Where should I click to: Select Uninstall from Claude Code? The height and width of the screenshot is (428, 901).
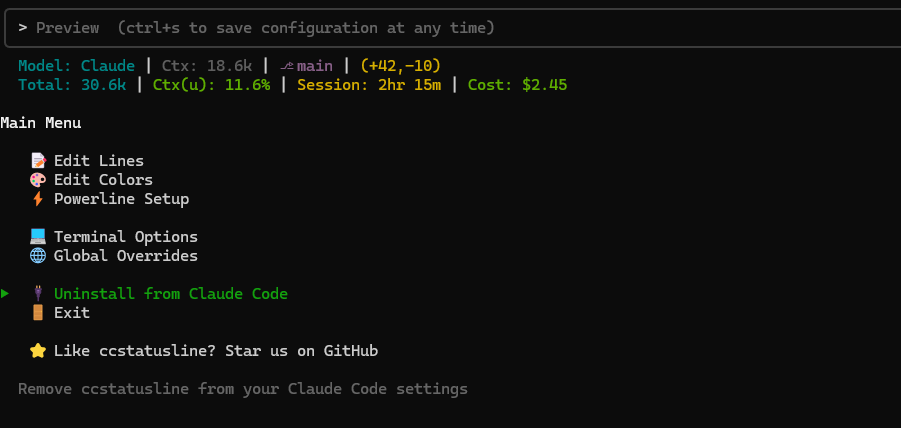[x=171, y=294]
